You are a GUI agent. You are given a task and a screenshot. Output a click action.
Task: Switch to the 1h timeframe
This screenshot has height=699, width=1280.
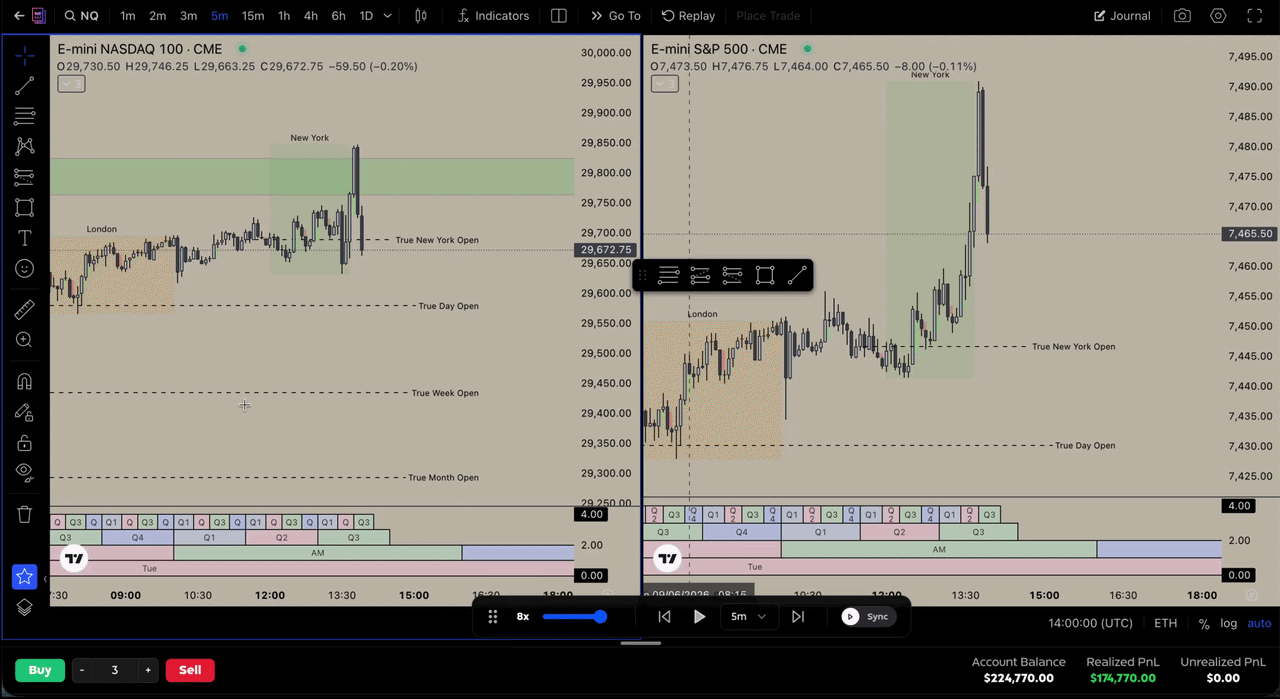pyautogui.click(x=284, y=16)
